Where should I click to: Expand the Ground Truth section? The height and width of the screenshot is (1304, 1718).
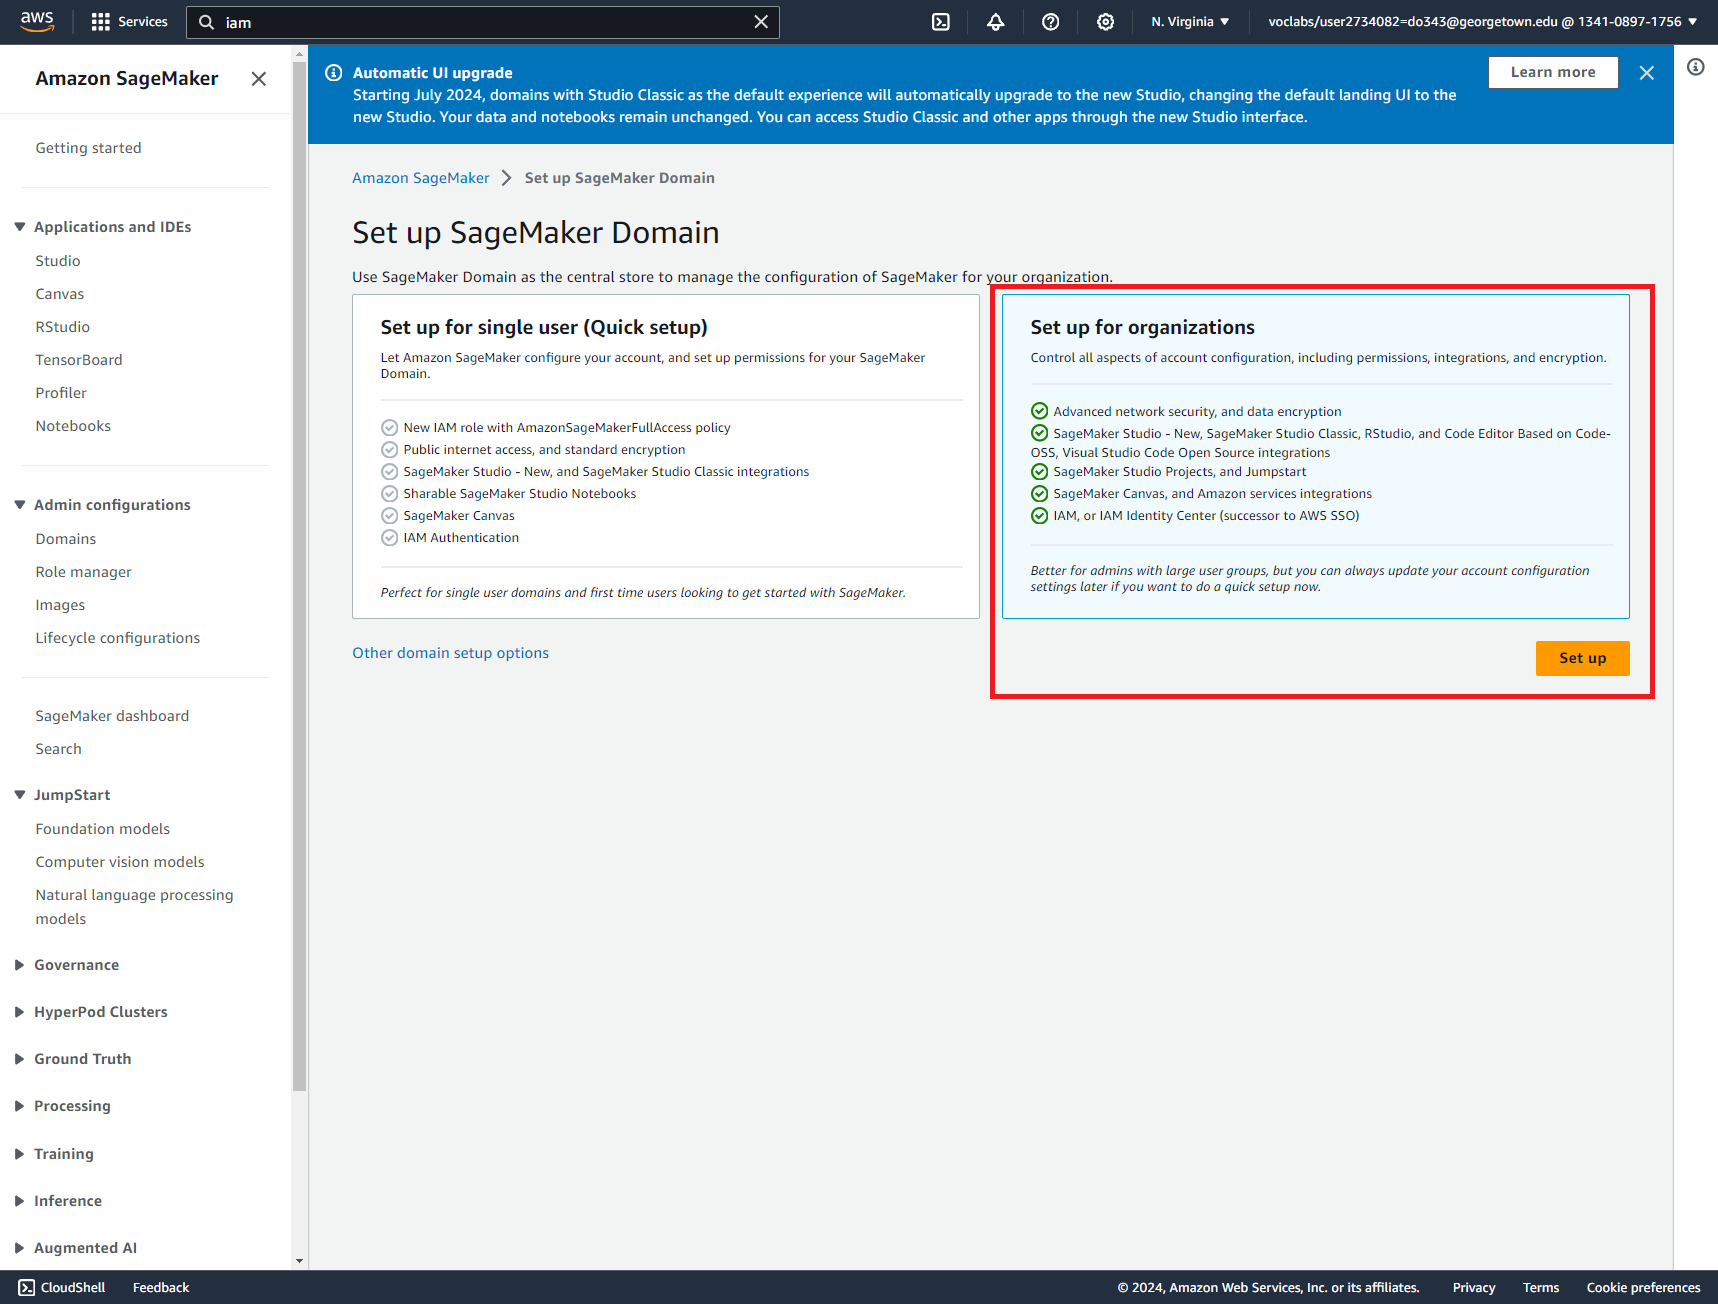click(x=20, y=1059)
